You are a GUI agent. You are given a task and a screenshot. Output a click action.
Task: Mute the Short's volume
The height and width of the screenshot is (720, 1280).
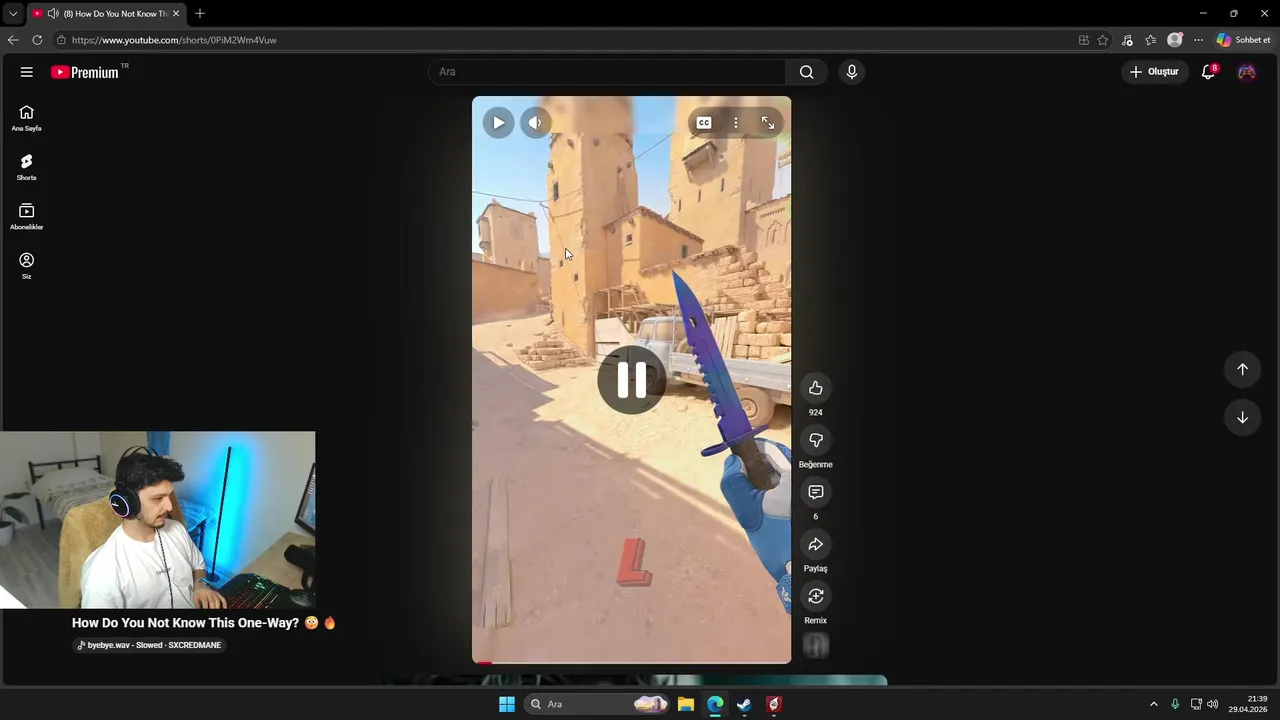pyautogui.click(x=535, y=123)
